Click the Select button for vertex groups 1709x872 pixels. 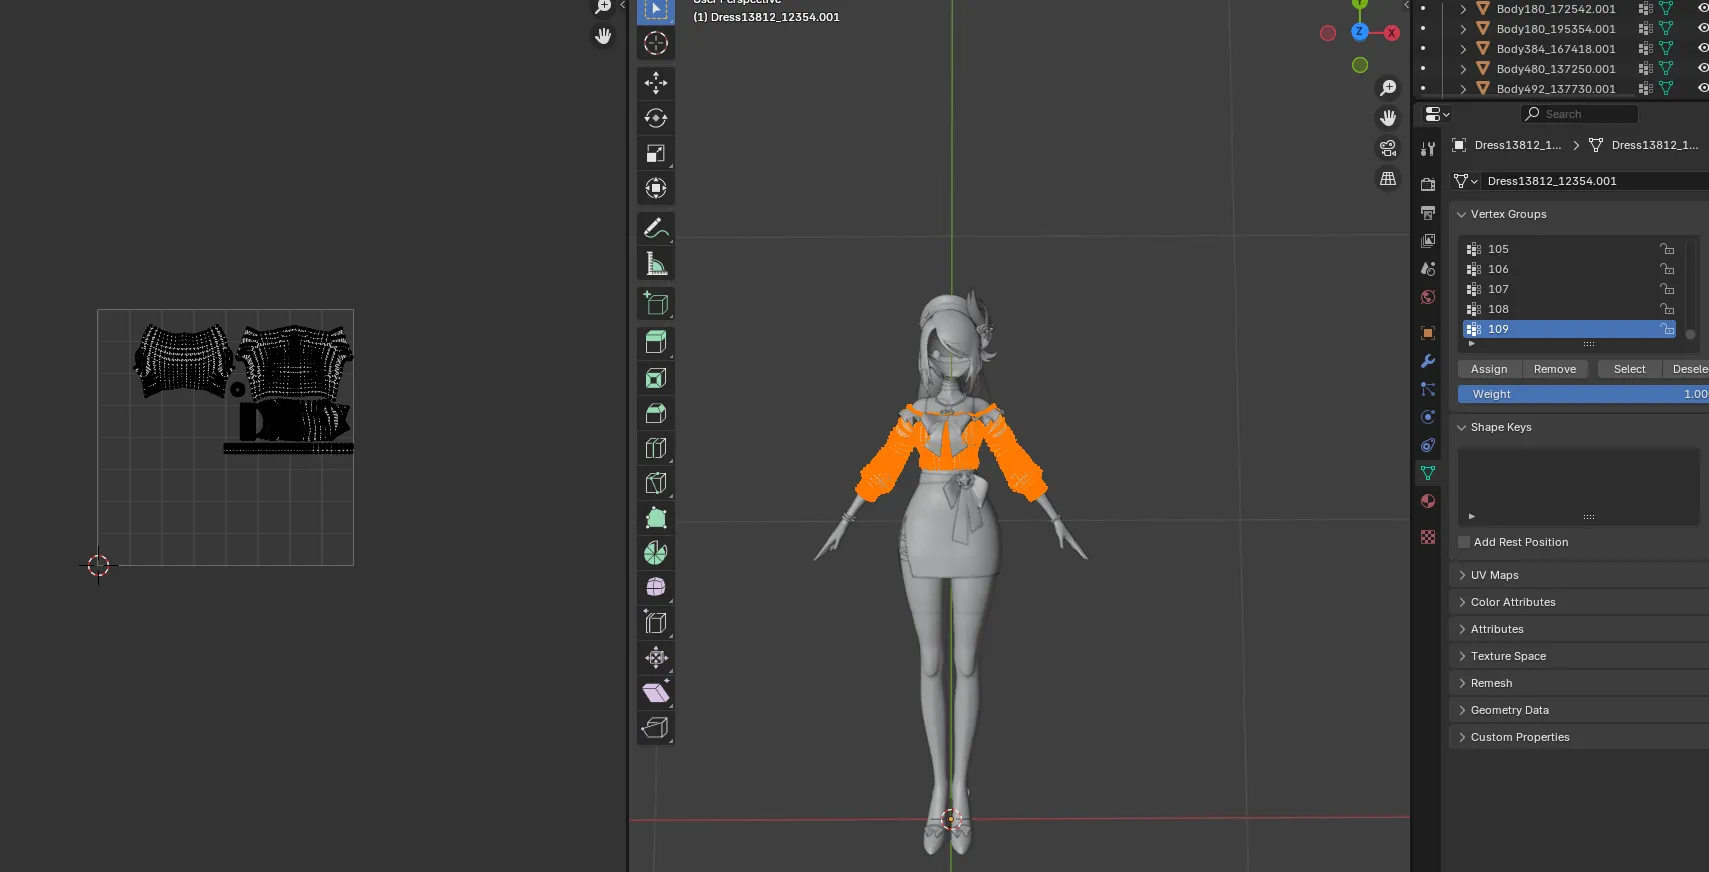coord(1630,369)
